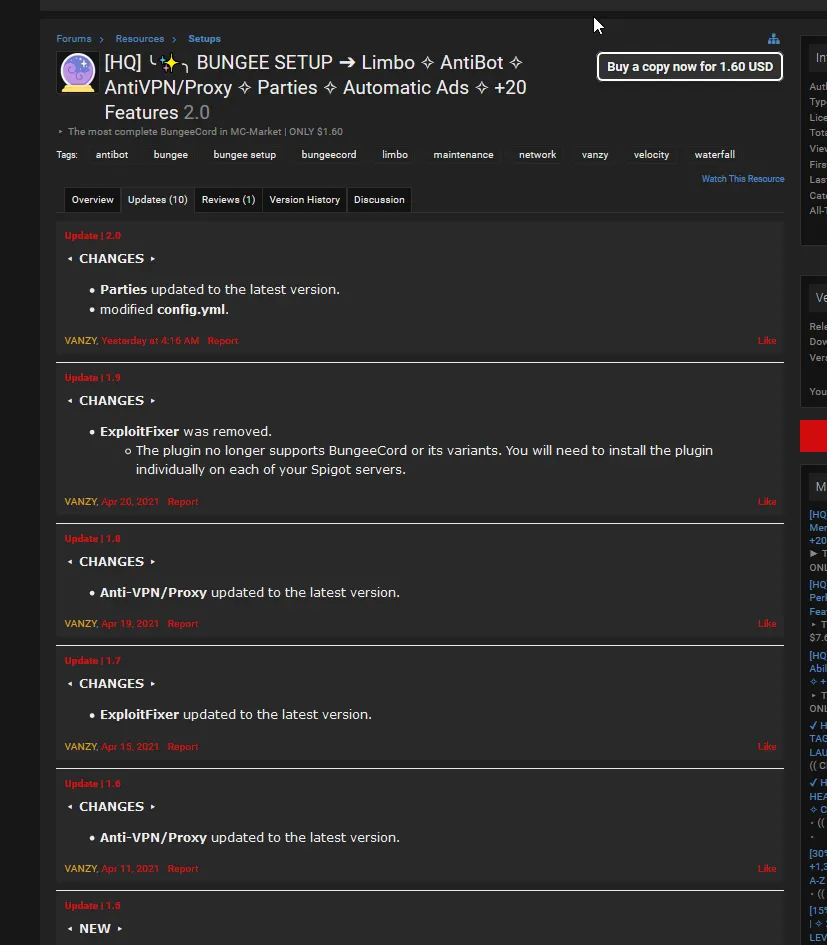
Task: Report the Update 2.0 post
Action: click(222, 341)
